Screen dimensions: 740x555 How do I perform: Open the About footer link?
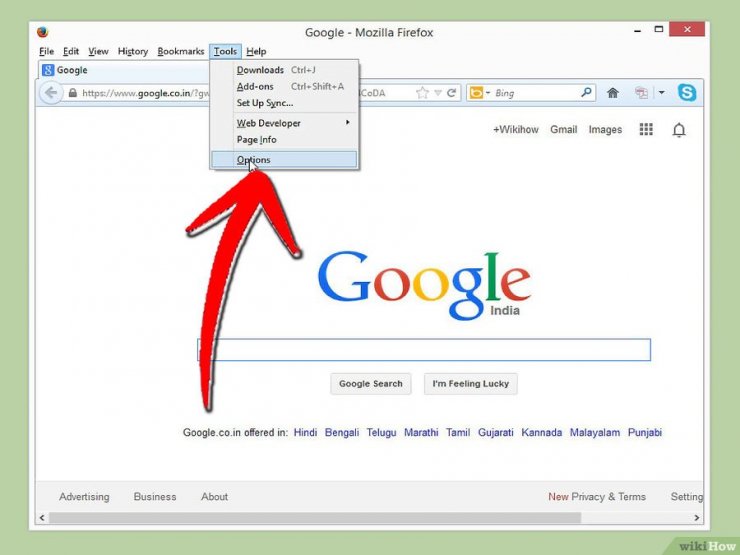click(x=214, y=496)
